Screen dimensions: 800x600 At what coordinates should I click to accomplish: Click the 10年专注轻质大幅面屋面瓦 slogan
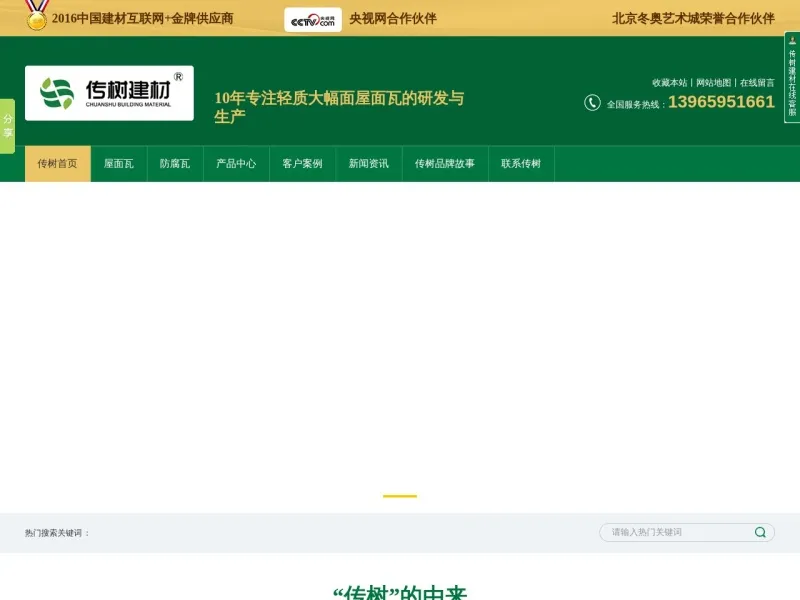click(339, 107)
